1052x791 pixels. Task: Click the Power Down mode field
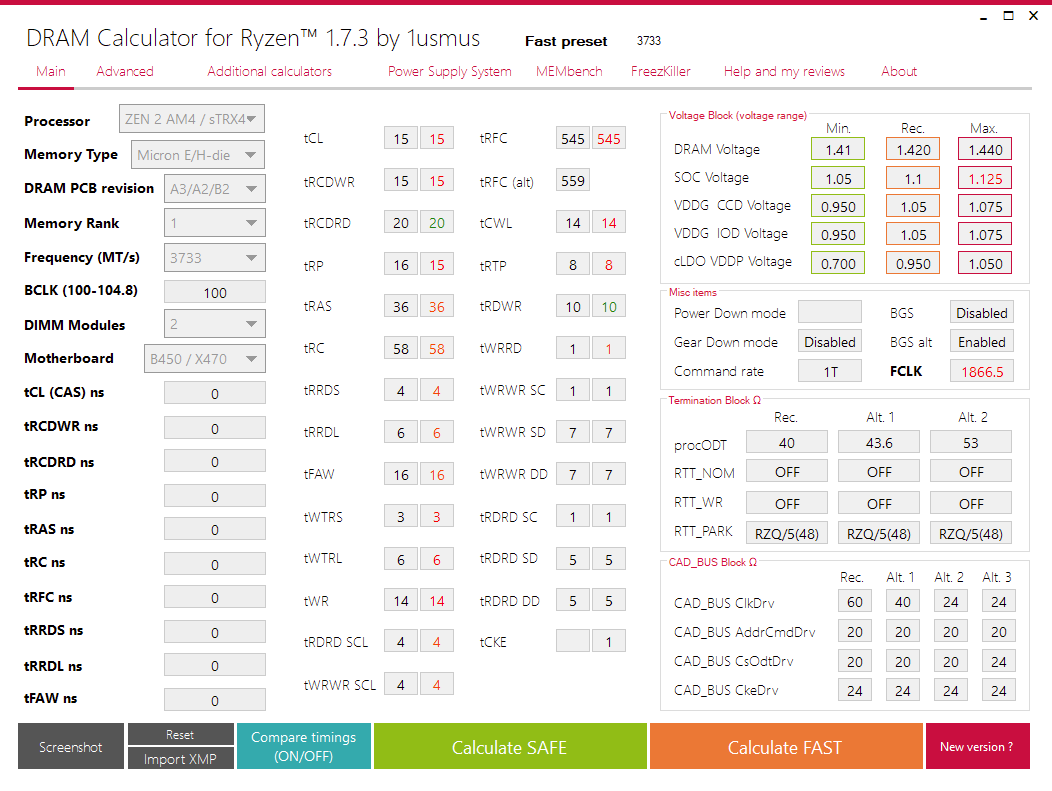(x=830, y=313)
